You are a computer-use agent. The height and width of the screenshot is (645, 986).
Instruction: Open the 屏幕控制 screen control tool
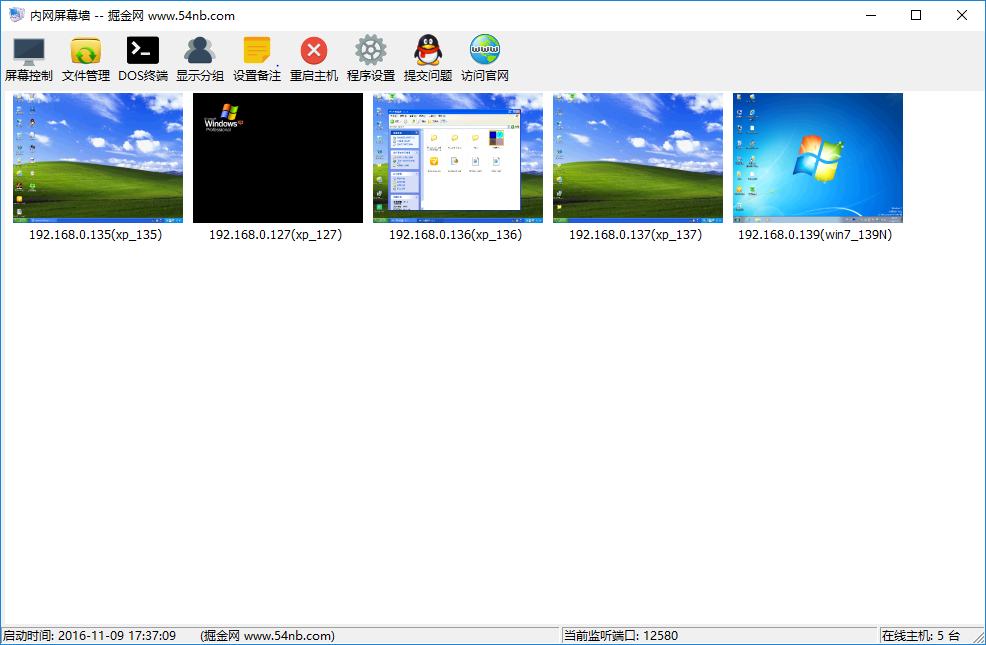(29, 59)
